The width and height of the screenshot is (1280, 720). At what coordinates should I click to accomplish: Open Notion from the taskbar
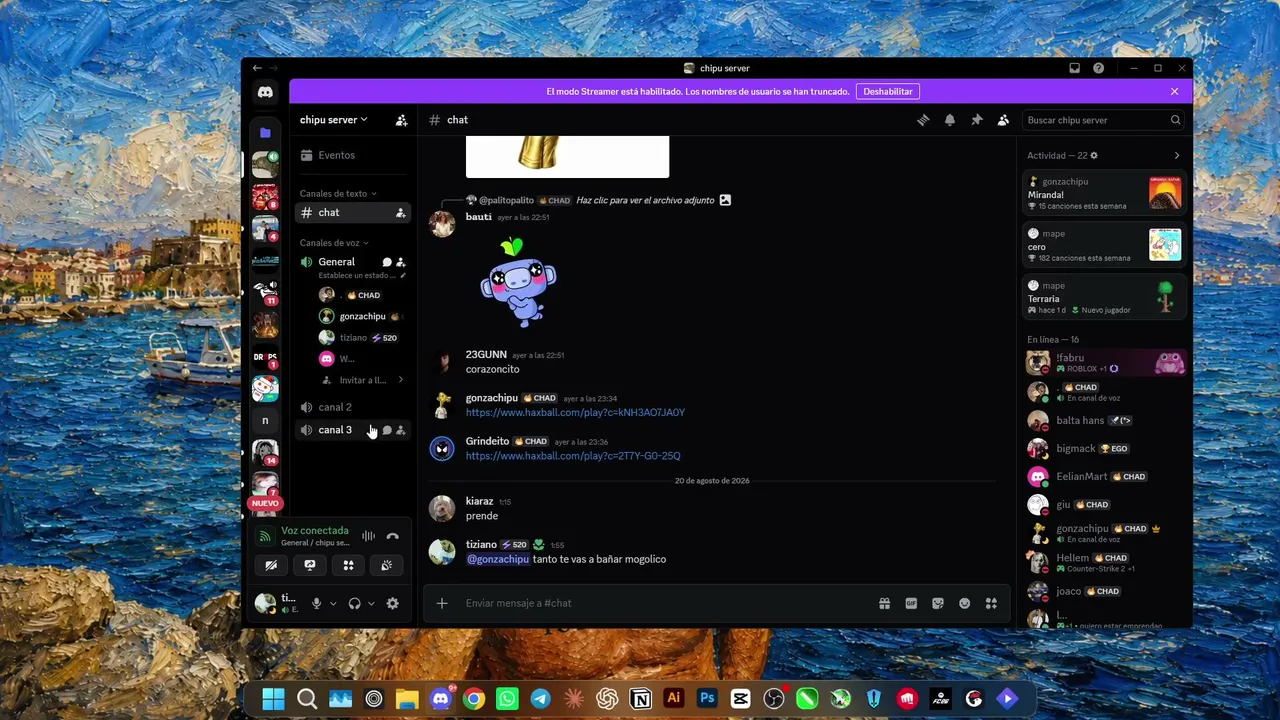(x=641, y=699)
